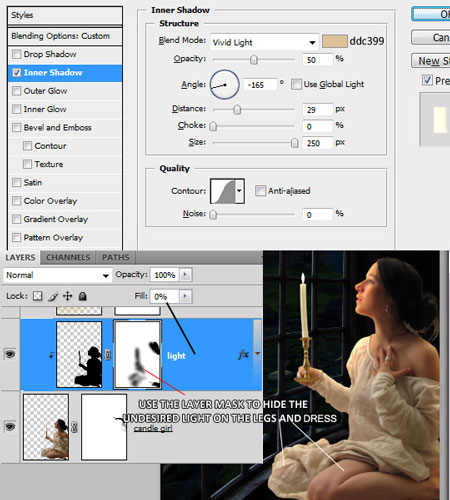This screenshot has width=450, height=500.
Task: Click the Distance slider handle
Action: tap(237, 110)
